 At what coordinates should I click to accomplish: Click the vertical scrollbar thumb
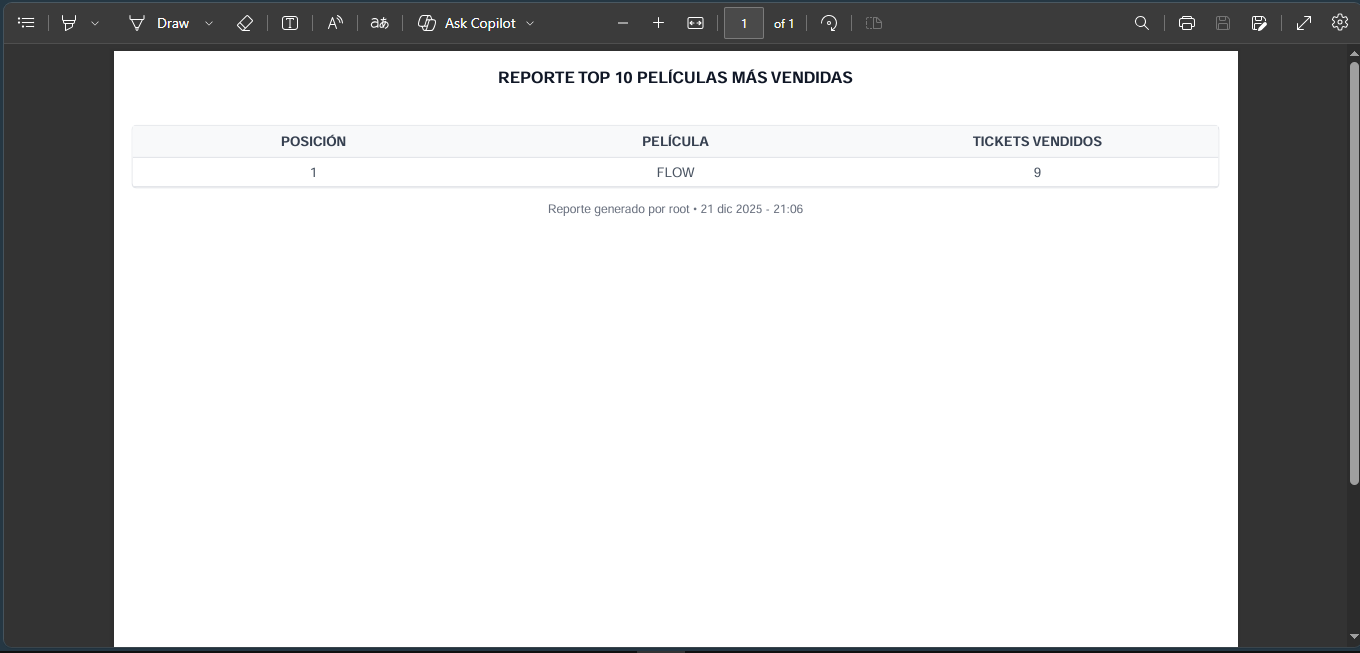tap(1354, 275)
